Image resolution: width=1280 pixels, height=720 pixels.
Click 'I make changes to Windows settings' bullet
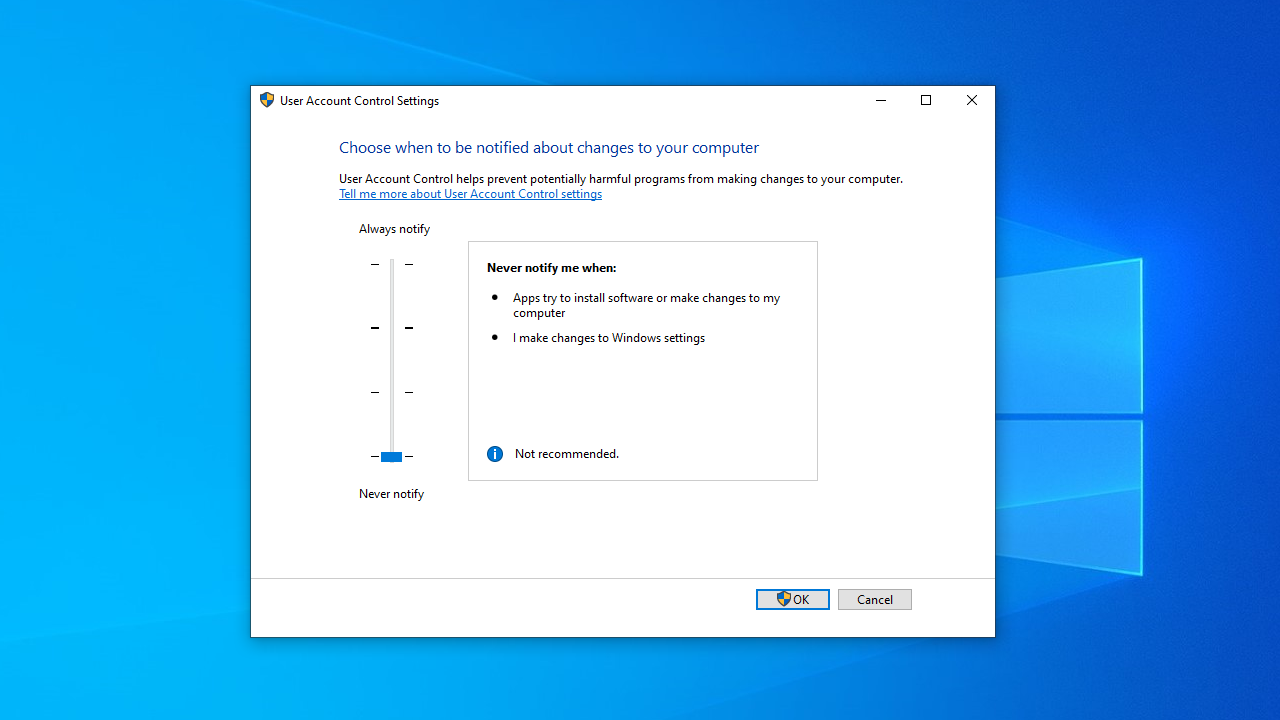(608, 338)
